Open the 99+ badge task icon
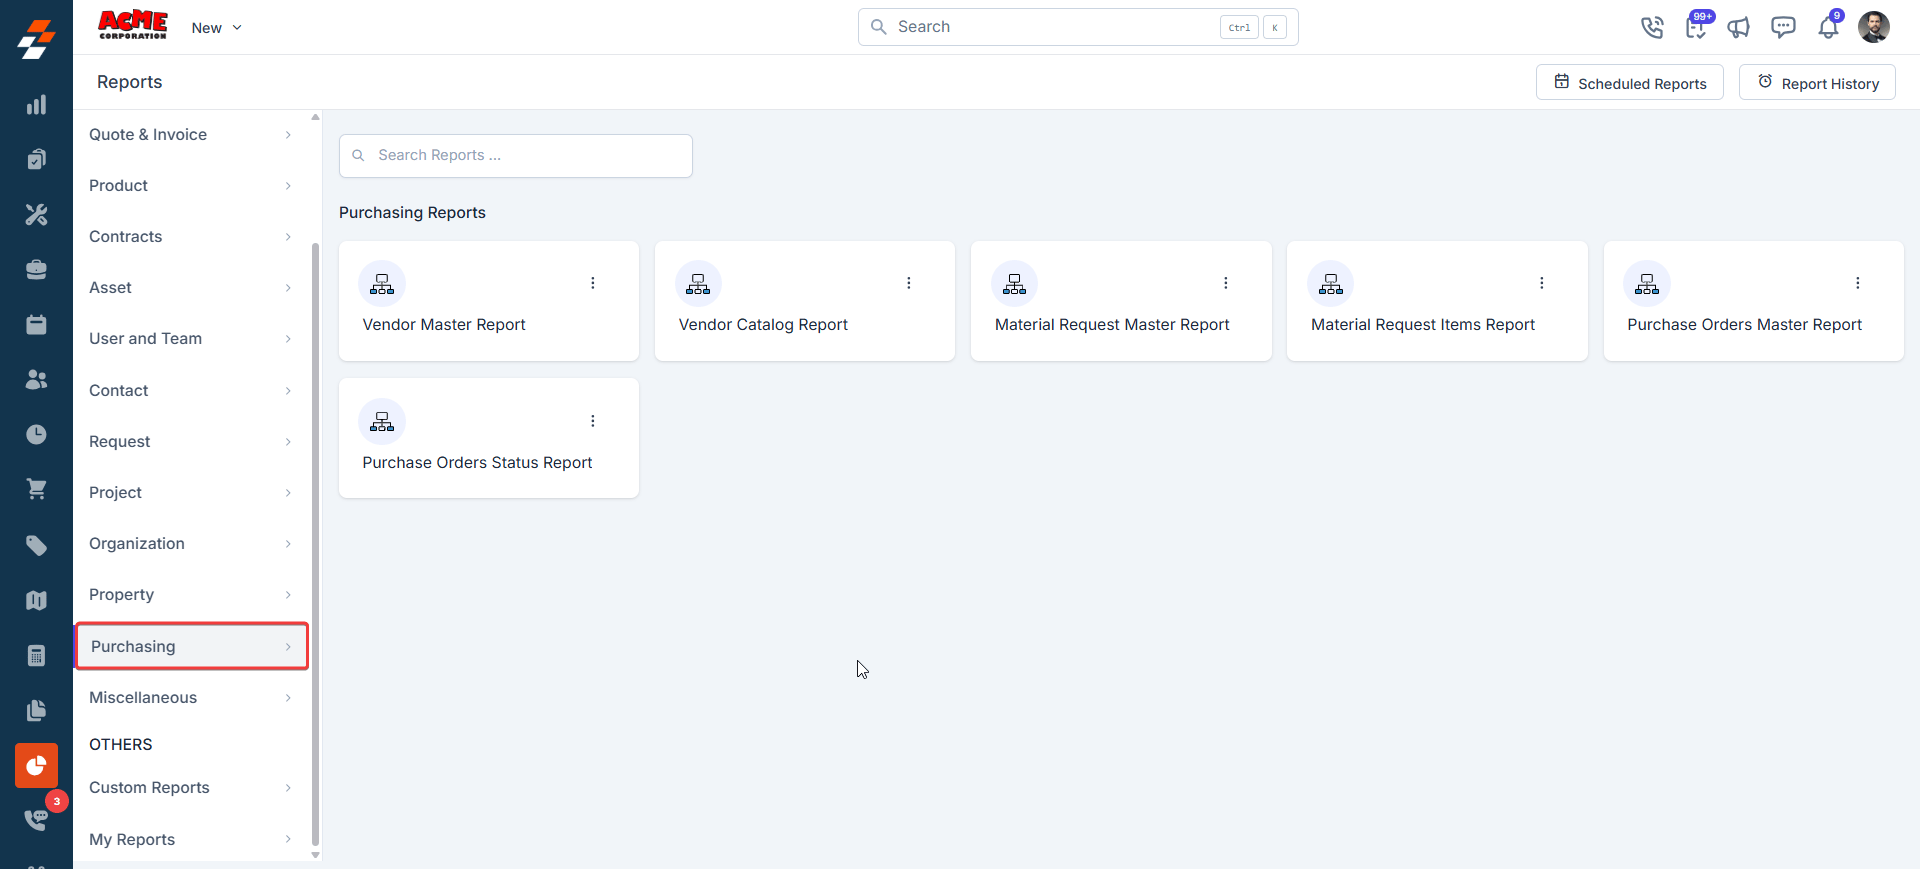1920x869 pixels. pos(1696,27)
